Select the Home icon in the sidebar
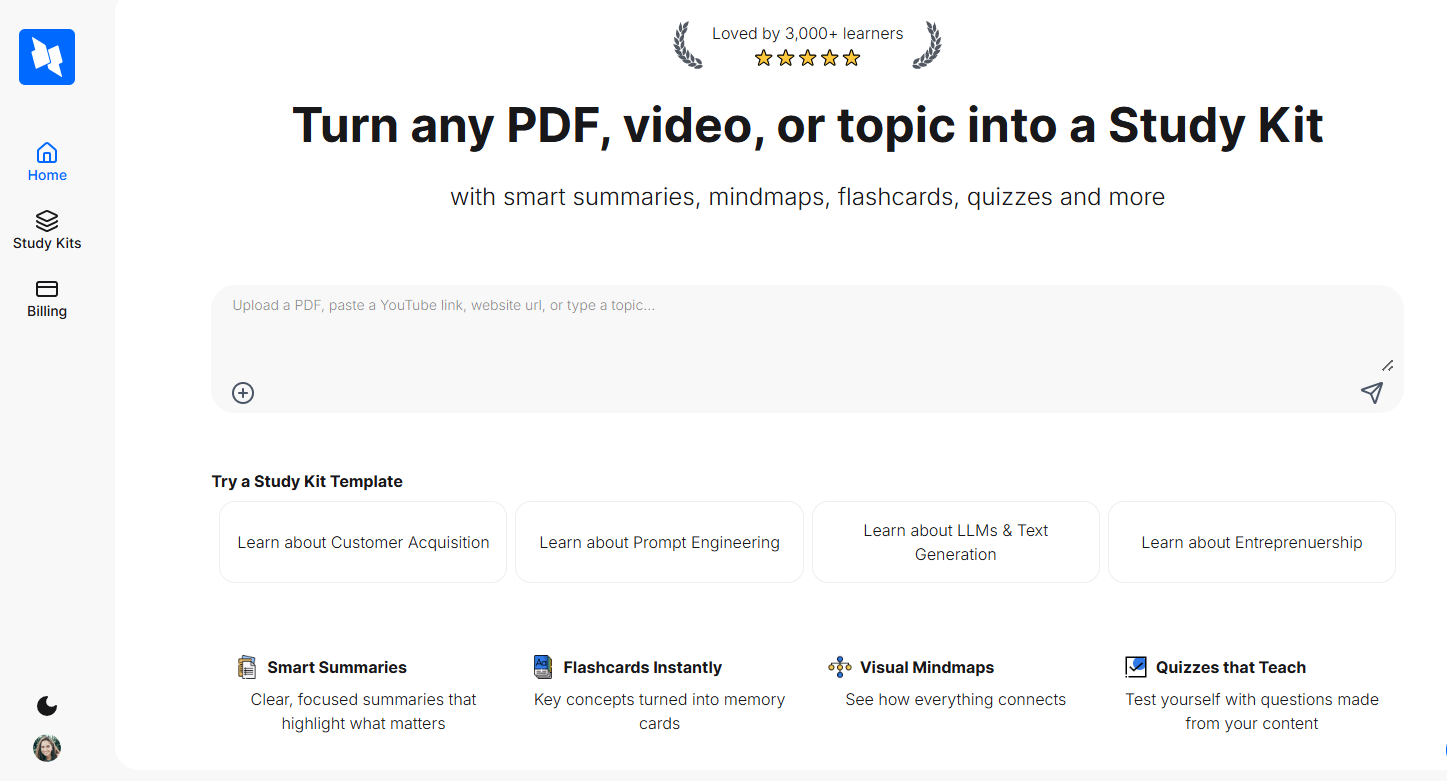Screen dimensions: 1447x781 pos(47,151)
